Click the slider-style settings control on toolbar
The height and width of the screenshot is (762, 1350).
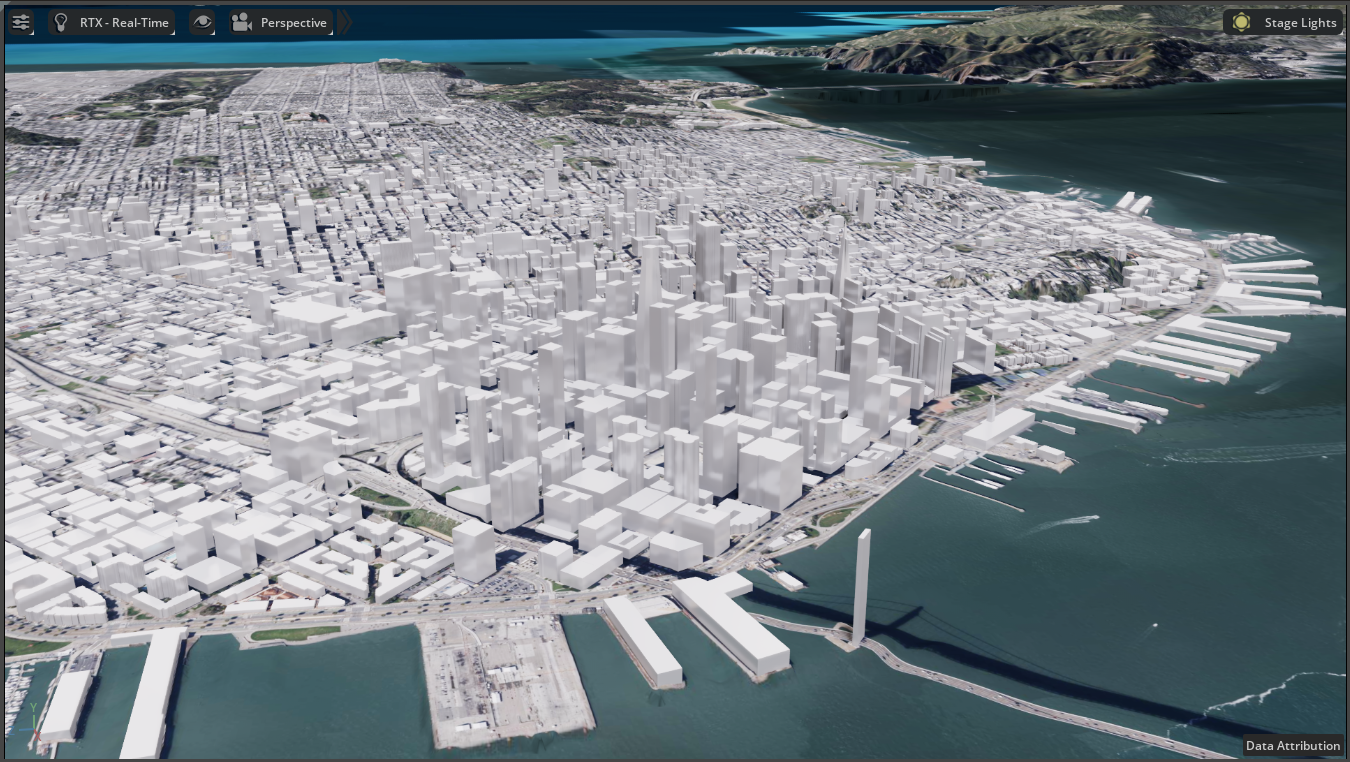pyautogui.click(x=21, y=22)
